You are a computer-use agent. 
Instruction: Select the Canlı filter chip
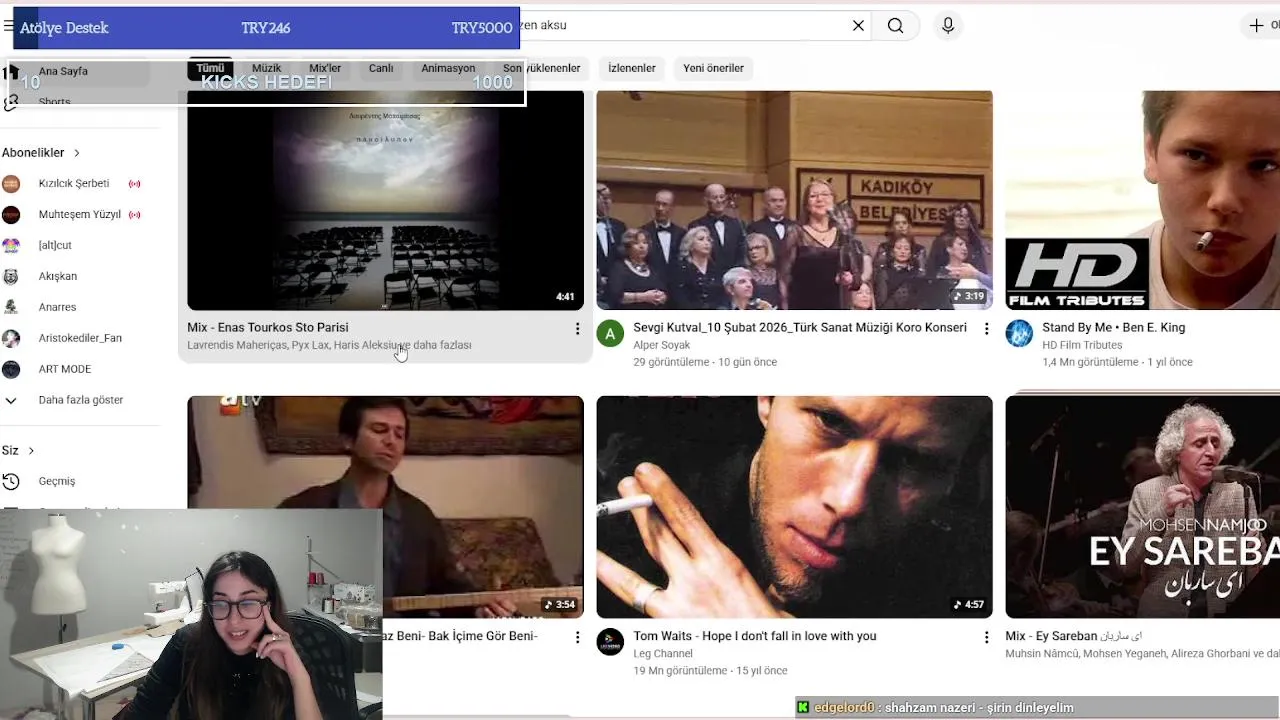click(x=381, y=68)
